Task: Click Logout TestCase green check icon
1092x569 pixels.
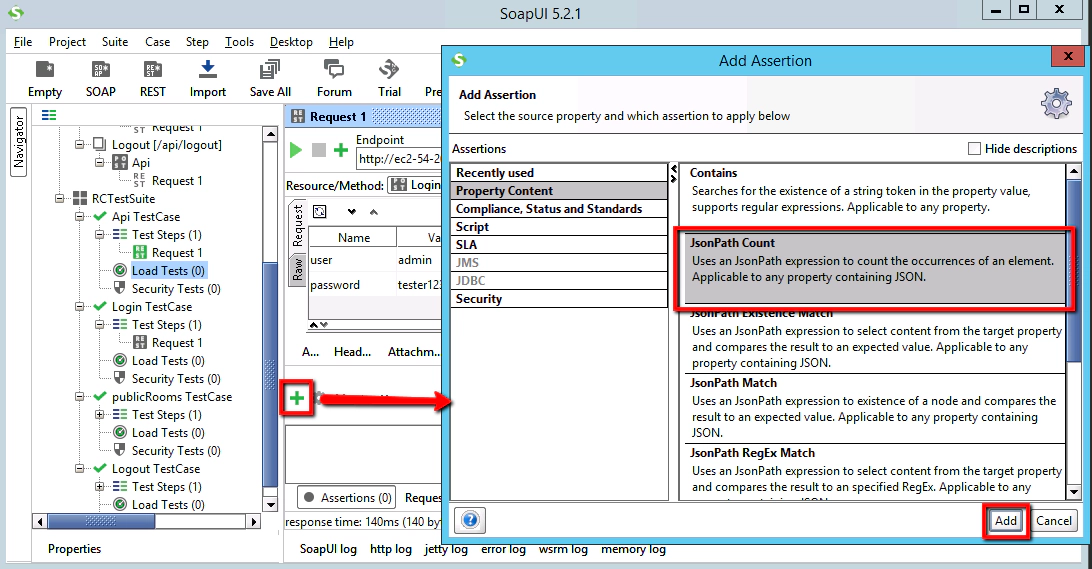Action: (x=100, y=469)
